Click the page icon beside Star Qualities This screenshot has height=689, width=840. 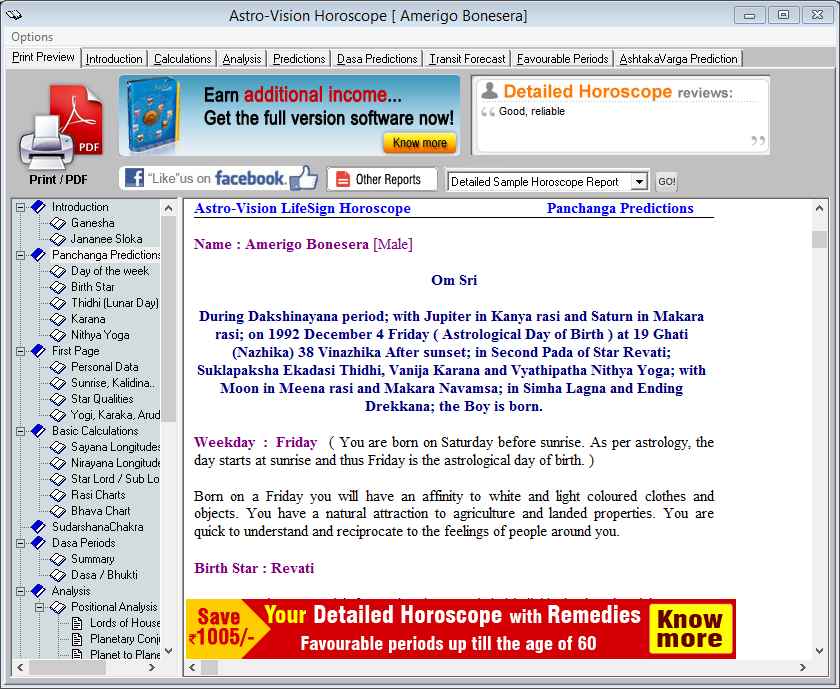pos(58,399)
